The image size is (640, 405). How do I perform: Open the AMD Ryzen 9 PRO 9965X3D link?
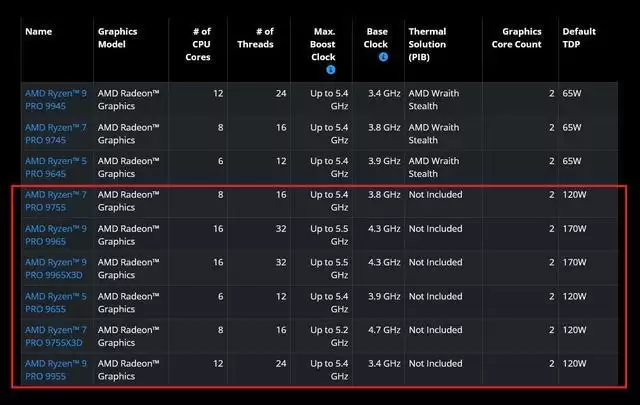click(56, 269)
